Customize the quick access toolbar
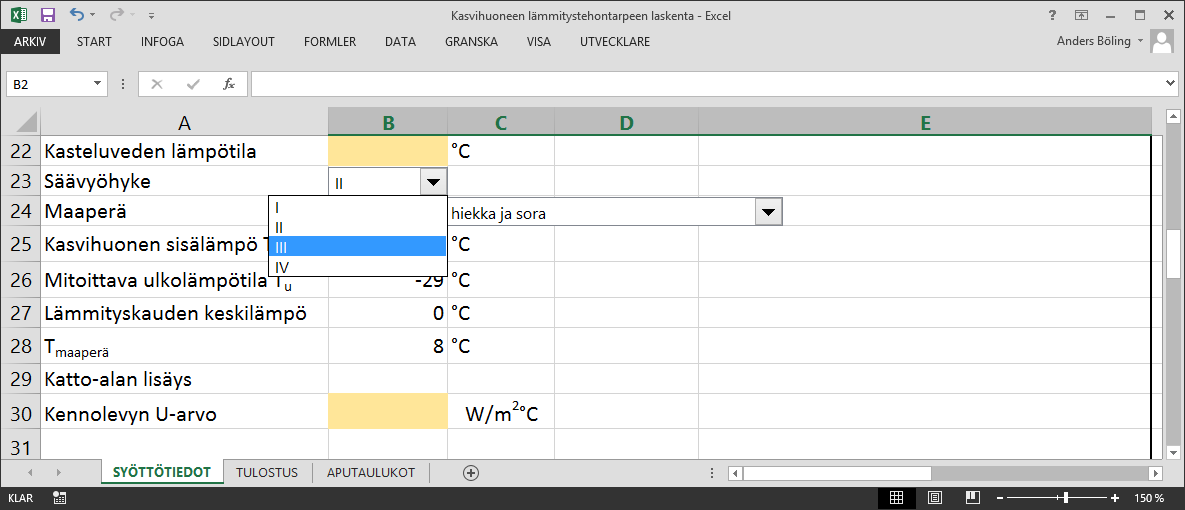Viewport: 1185px width, 510px height. coord(152,15)
